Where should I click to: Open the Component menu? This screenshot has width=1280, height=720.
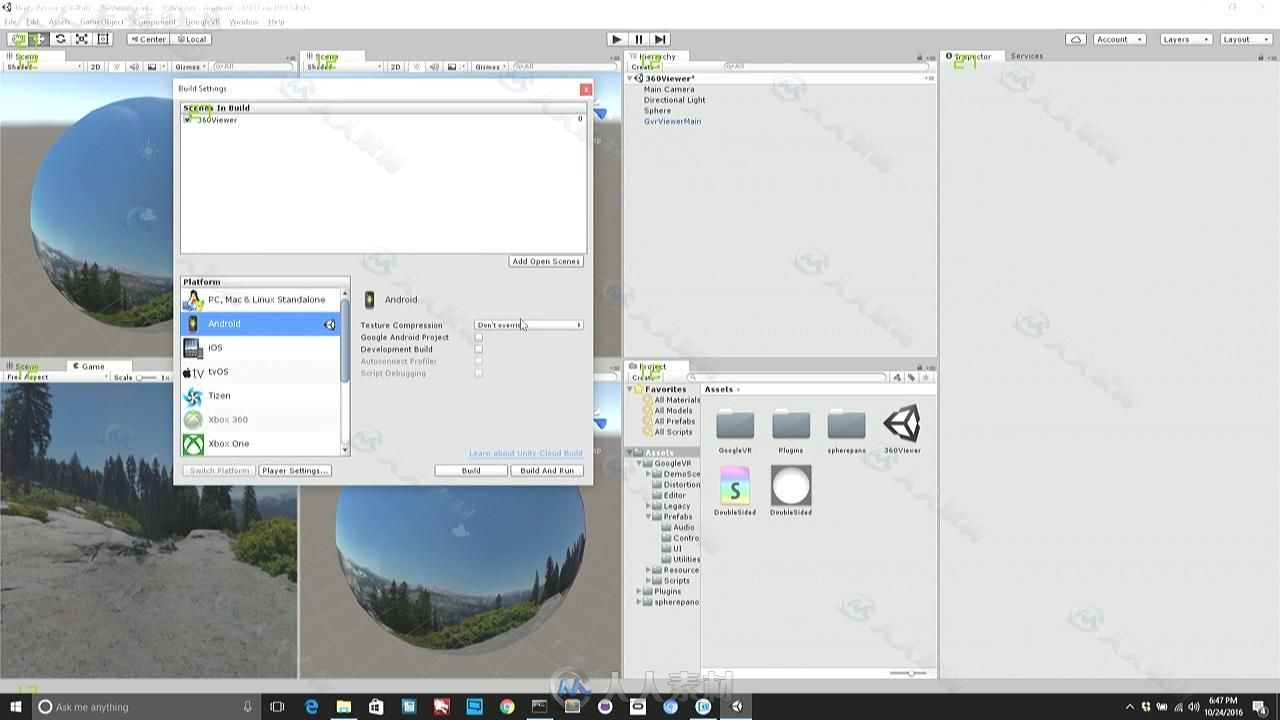pos(154,21)
